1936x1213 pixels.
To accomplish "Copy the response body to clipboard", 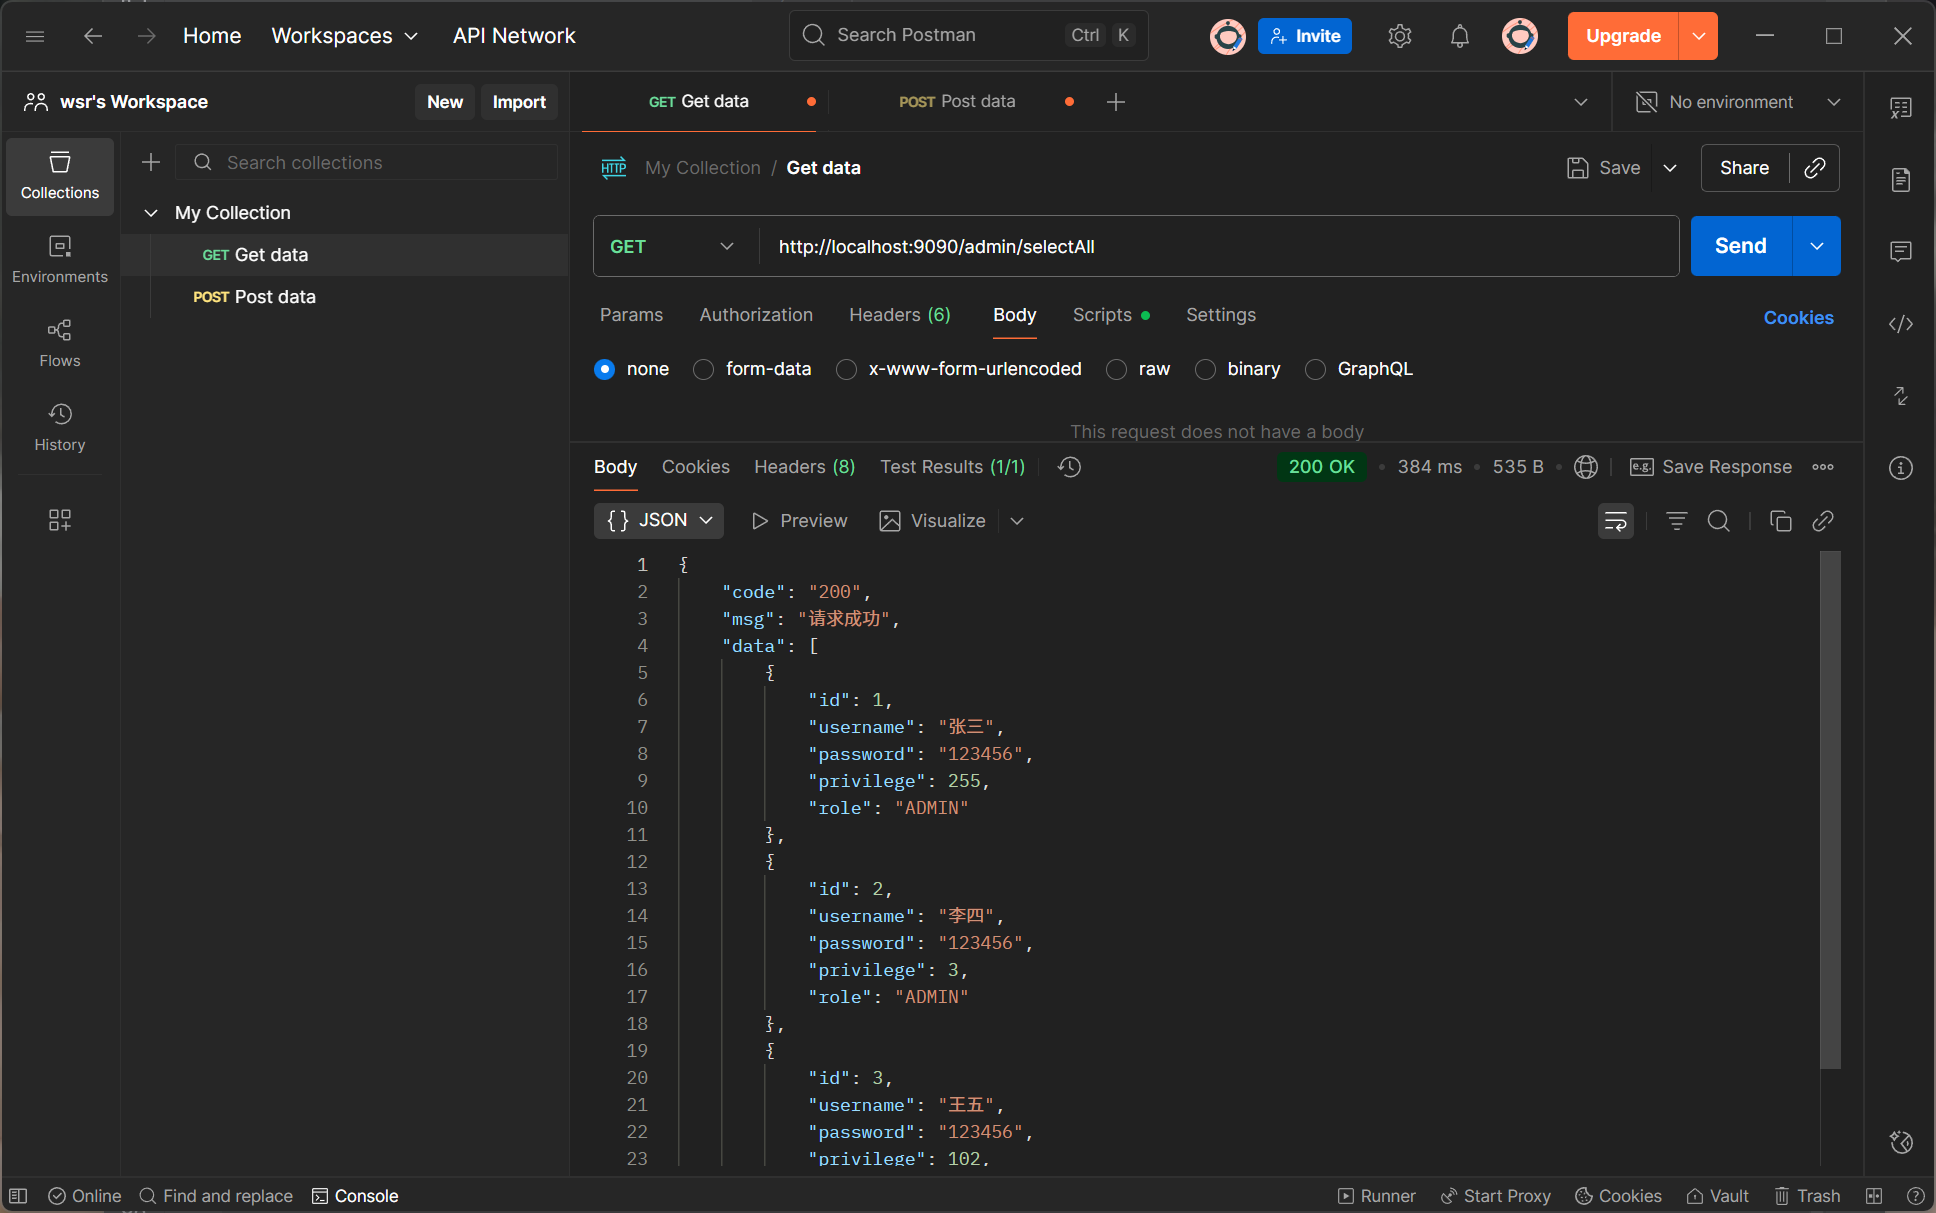I will tap(1781, 521).
